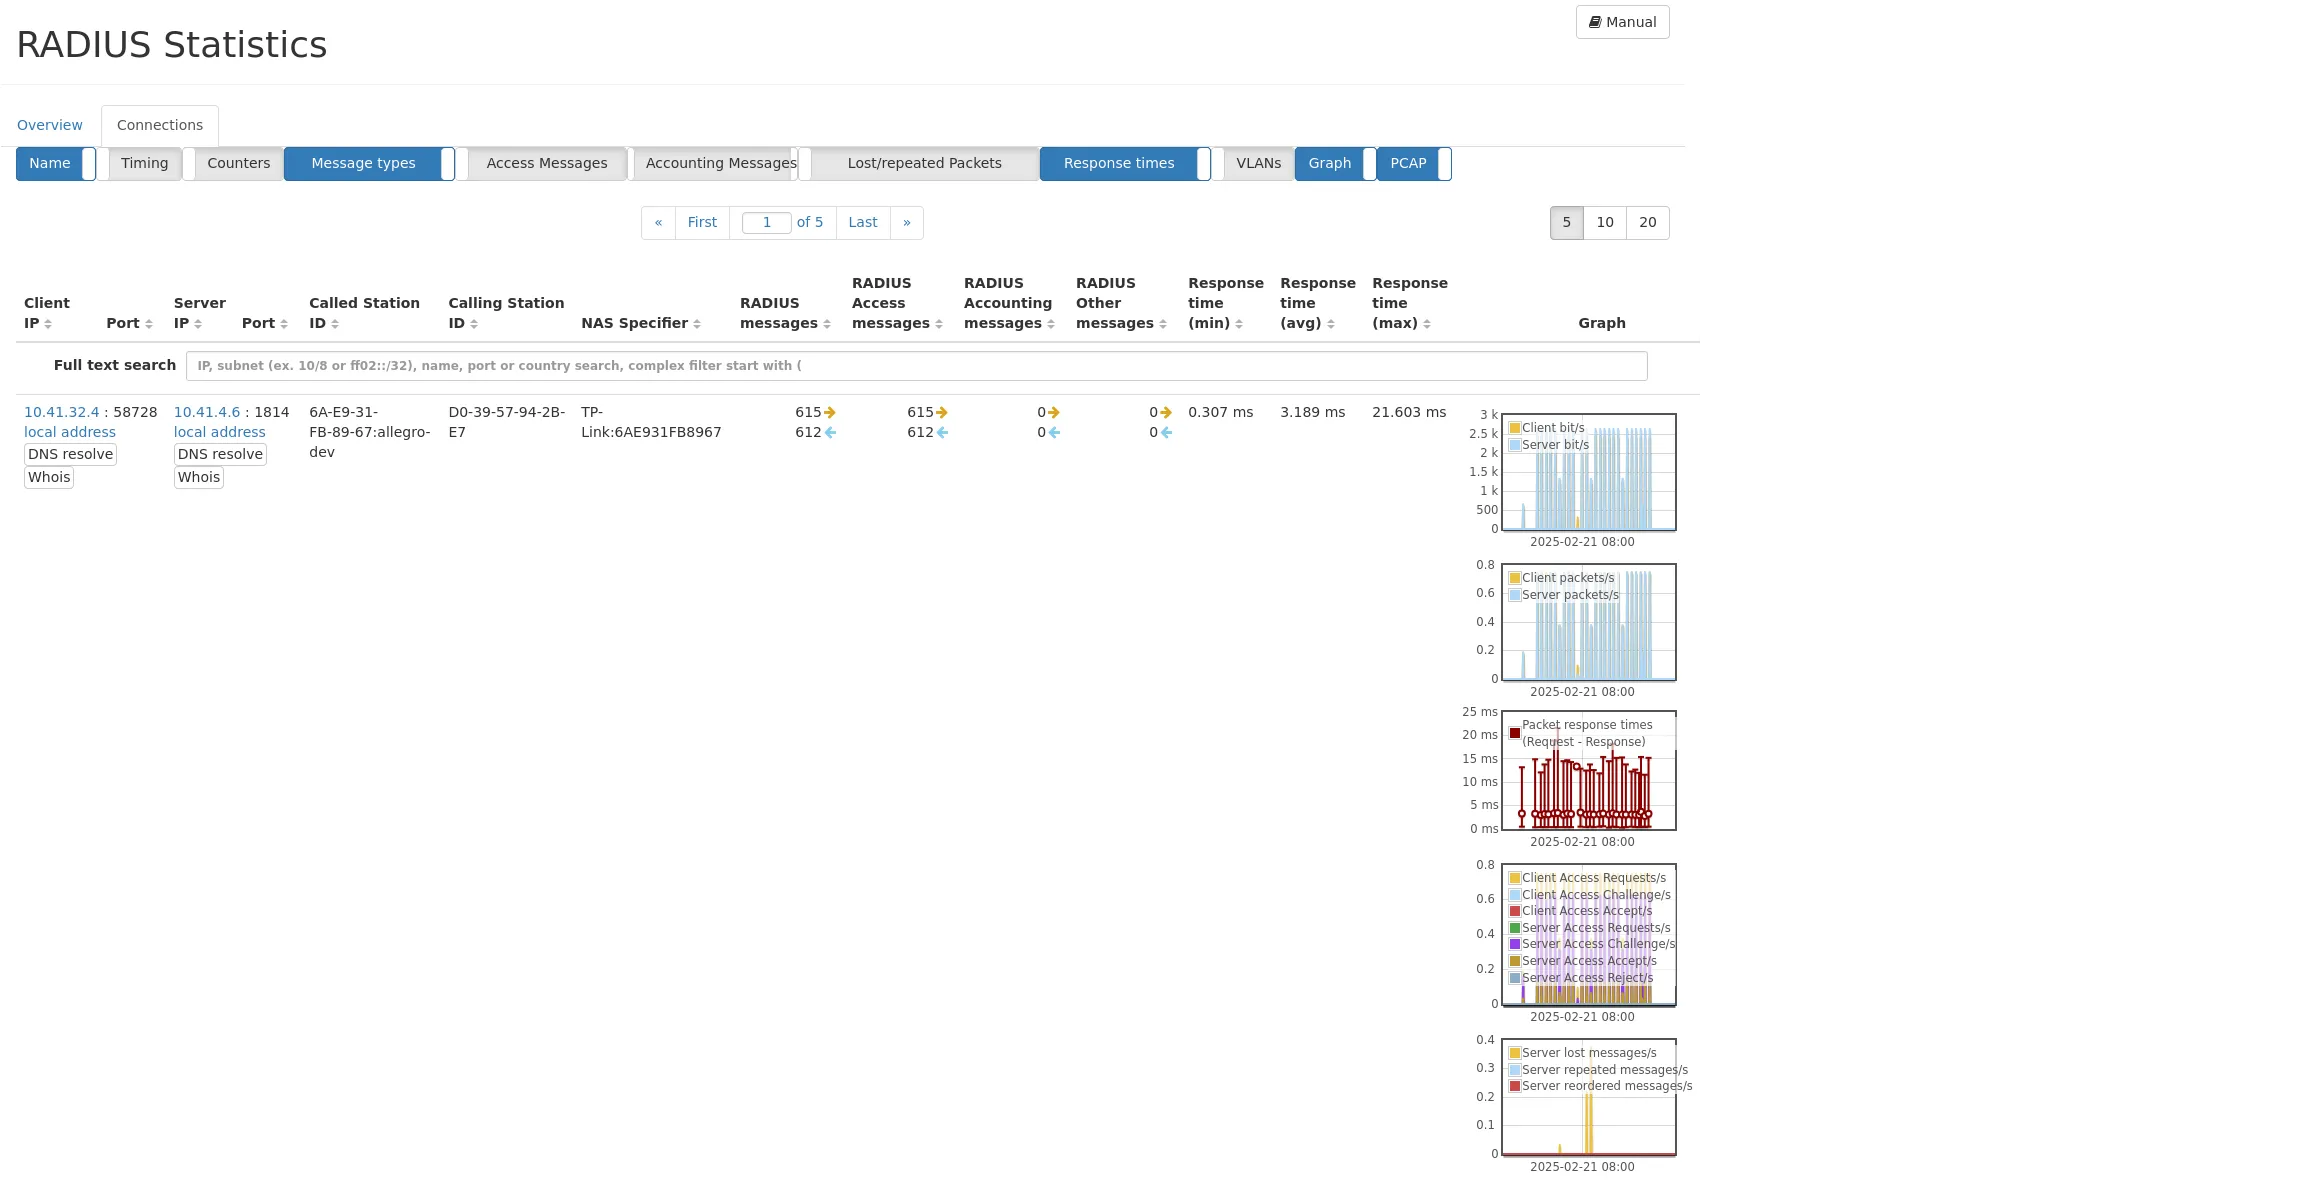Sort by Called Station ID arrows
This screenshot has height=1180, width=2315.
335,324
